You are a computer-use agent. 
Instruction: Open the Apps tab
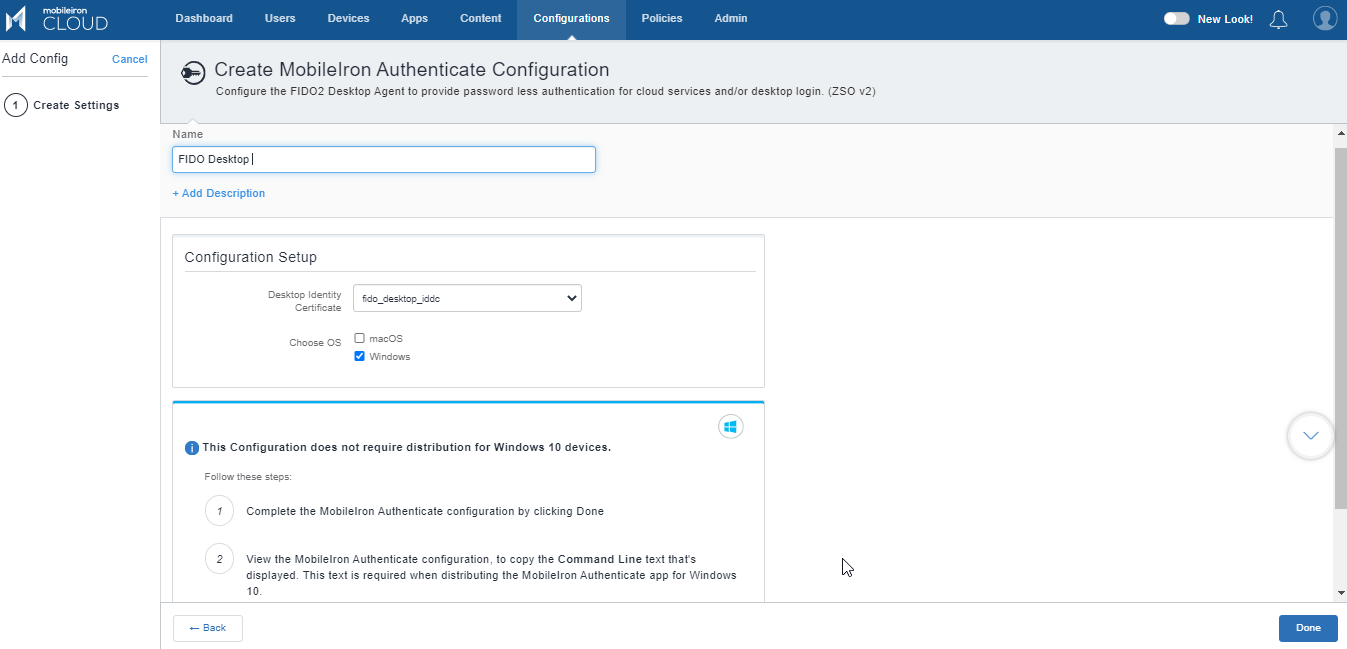click(x=414, y=18)
